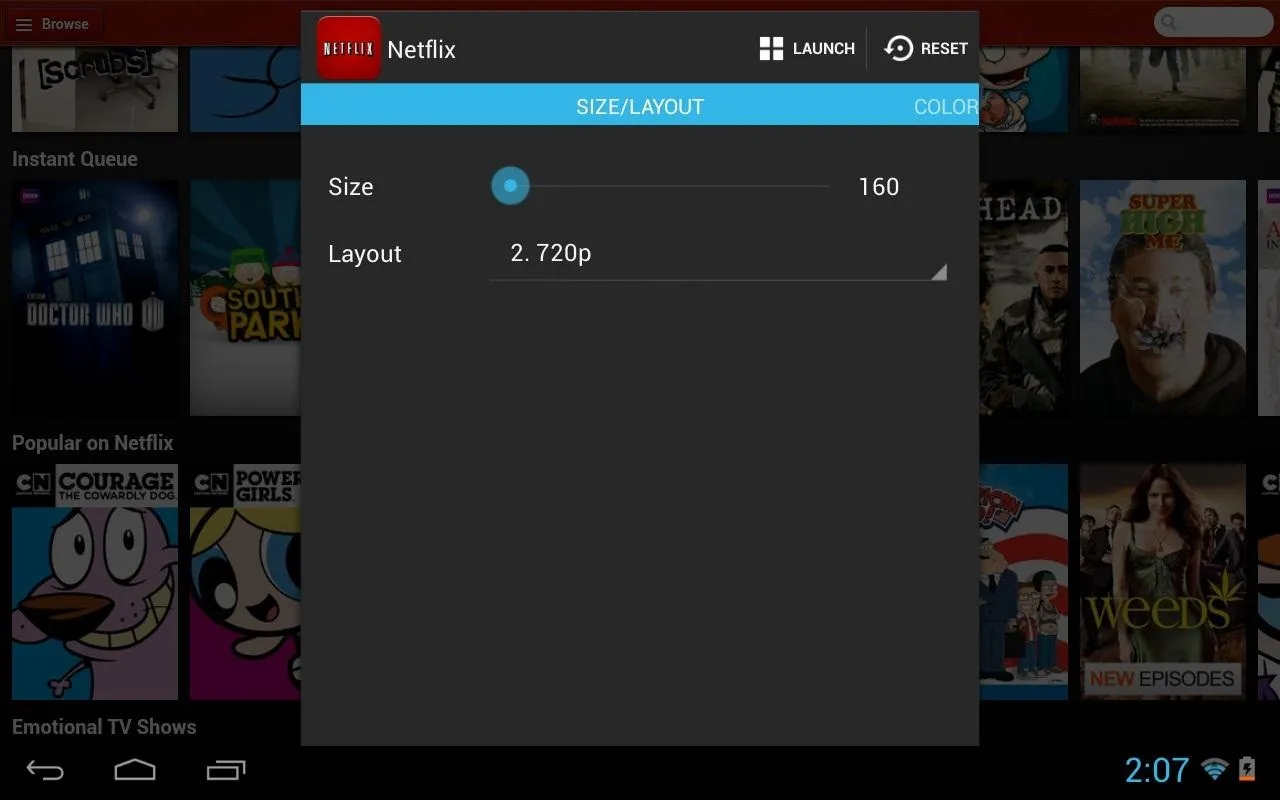This screenshot has height=800, width=1280.
Task: Open the Courage the Cowardly Dog thumbnail
Action: tap(95, 582)
